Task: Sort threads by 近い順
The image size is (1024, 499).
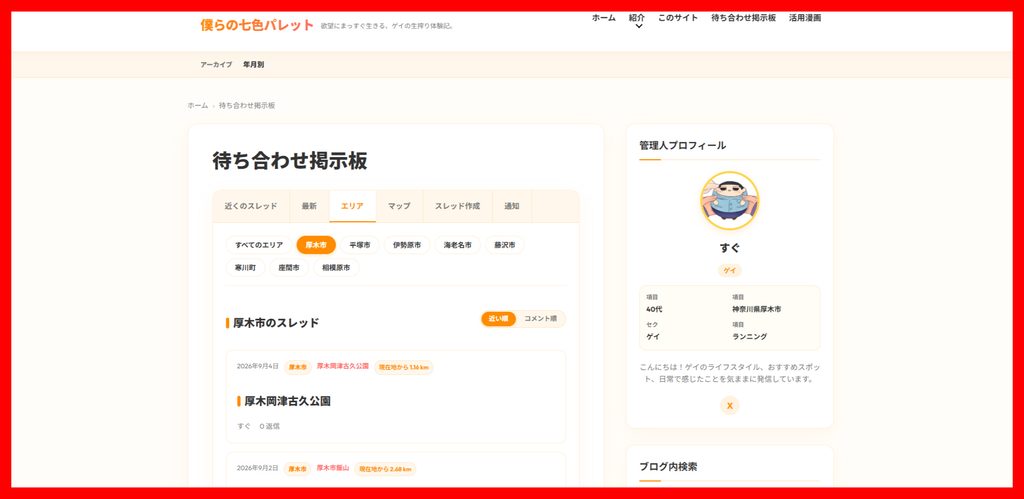Action: pyautogui.click(x=498, y=319)
